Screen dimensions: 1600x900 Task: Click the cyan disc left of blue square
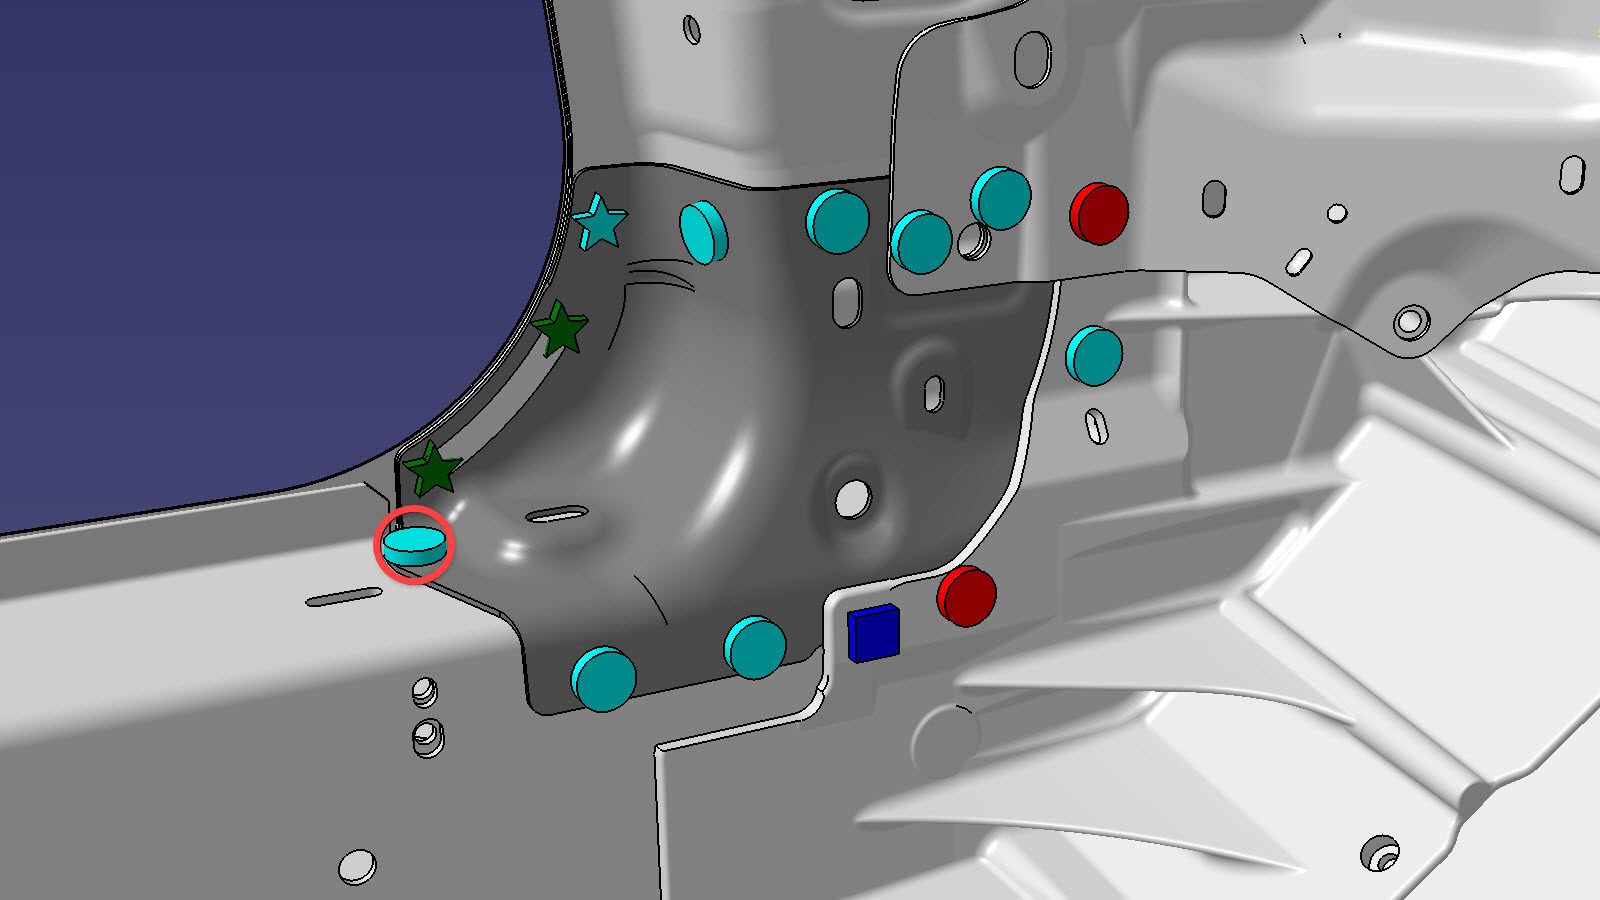[755, 648]
